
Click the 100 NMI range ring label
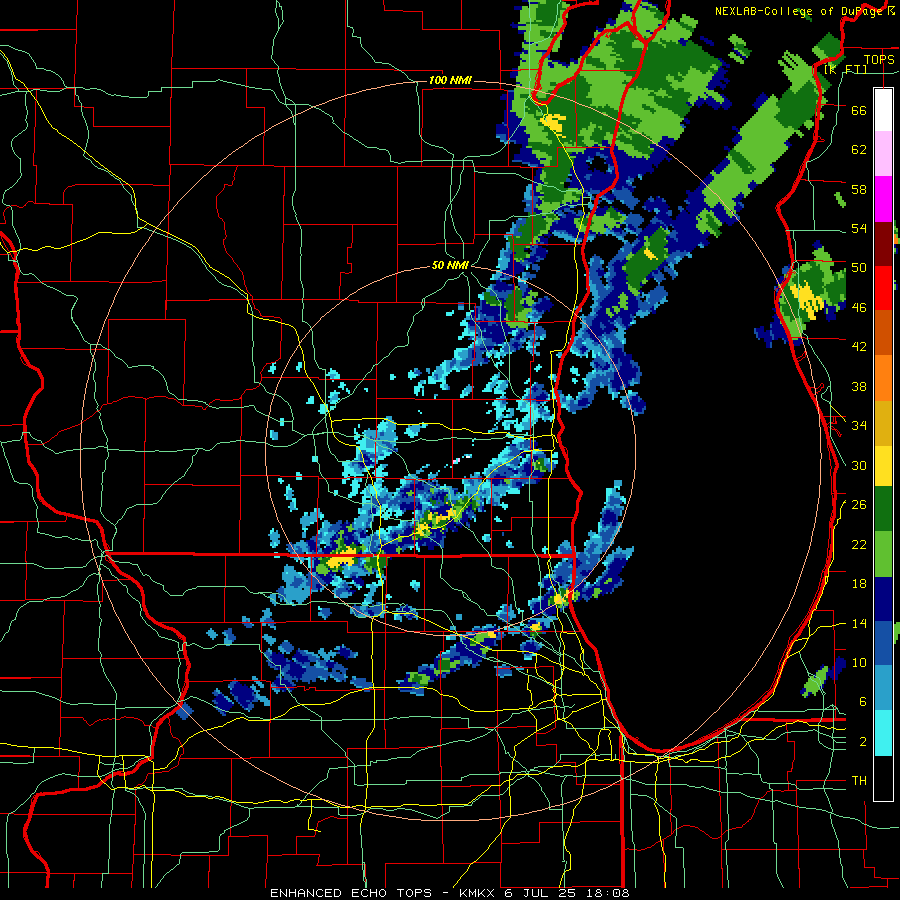point(450,80)
